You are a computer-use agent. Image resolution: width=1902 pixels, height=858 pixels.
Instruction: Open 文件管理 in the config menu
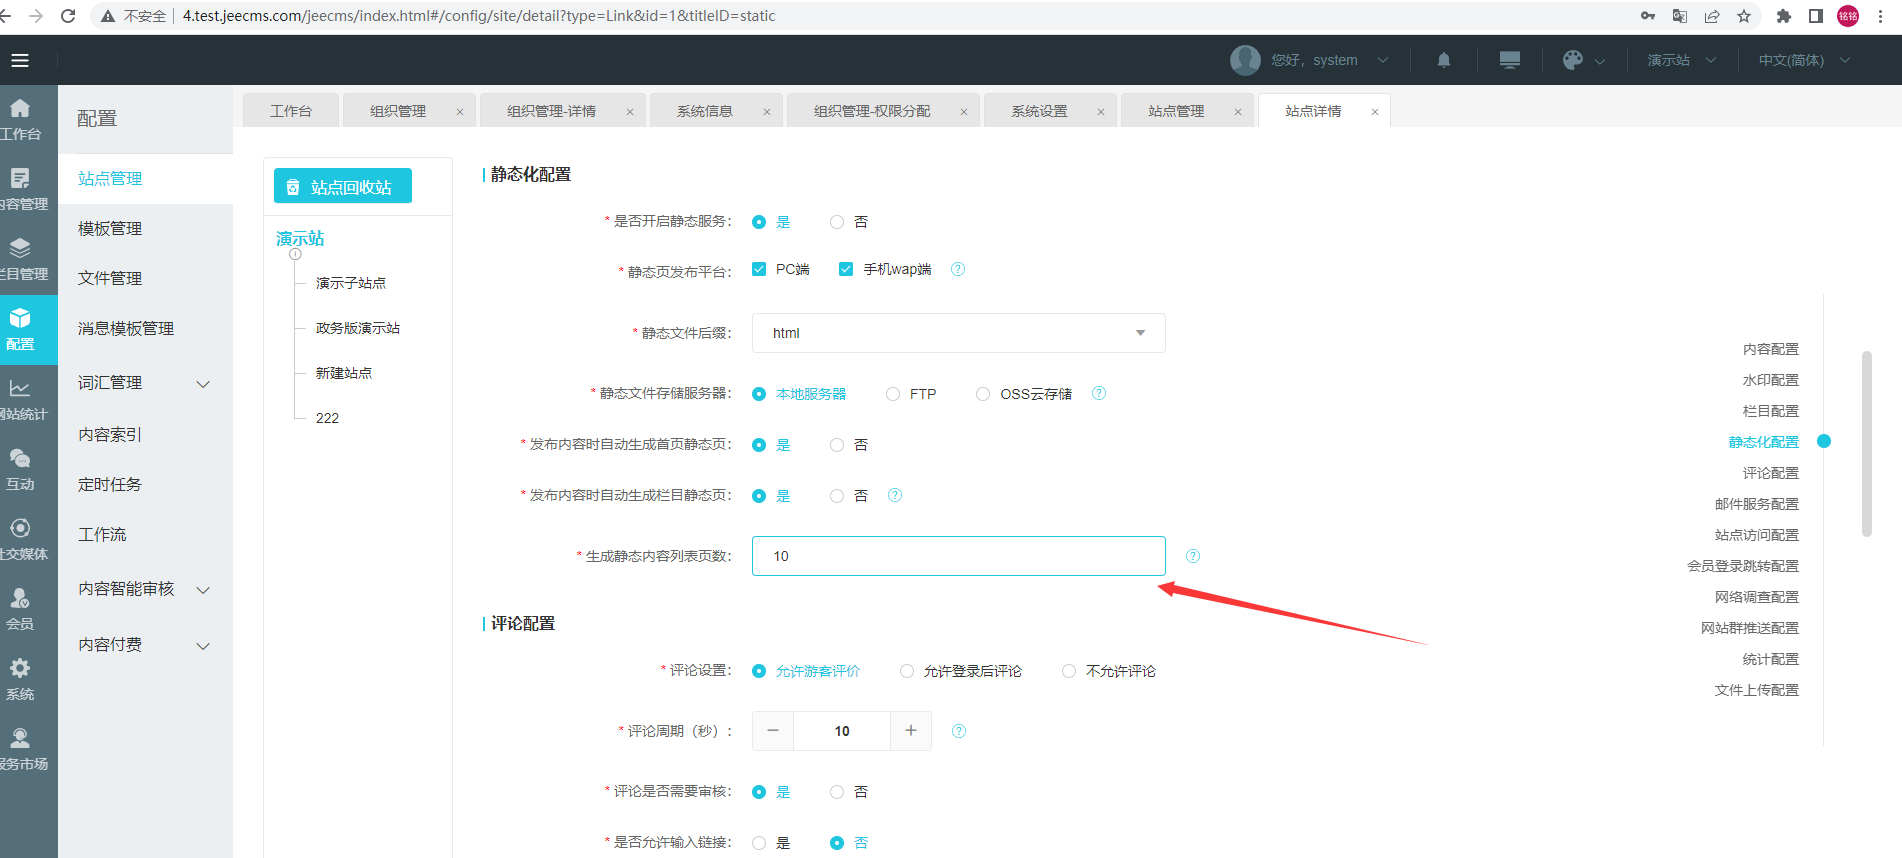tap(110, 279)
